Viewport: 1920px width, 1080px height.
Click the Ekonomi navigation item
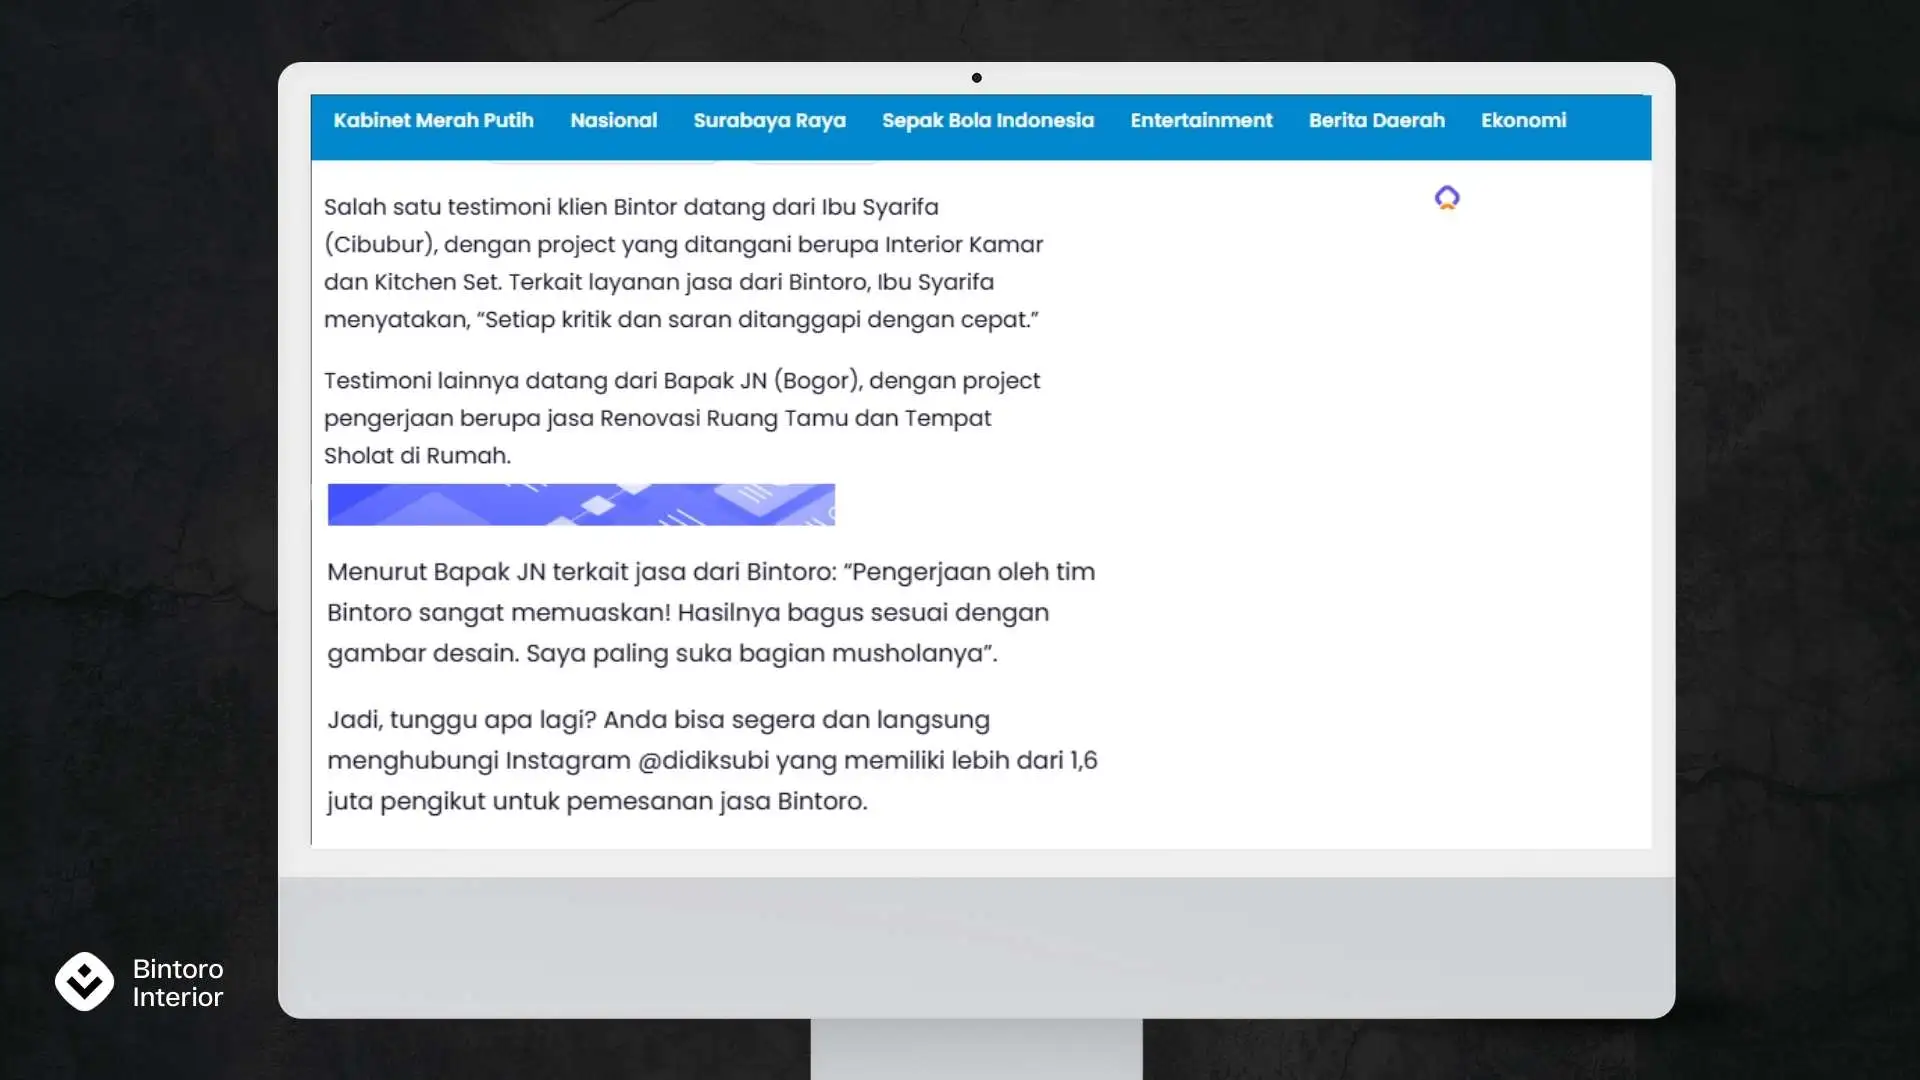[x=1523, y=121]
